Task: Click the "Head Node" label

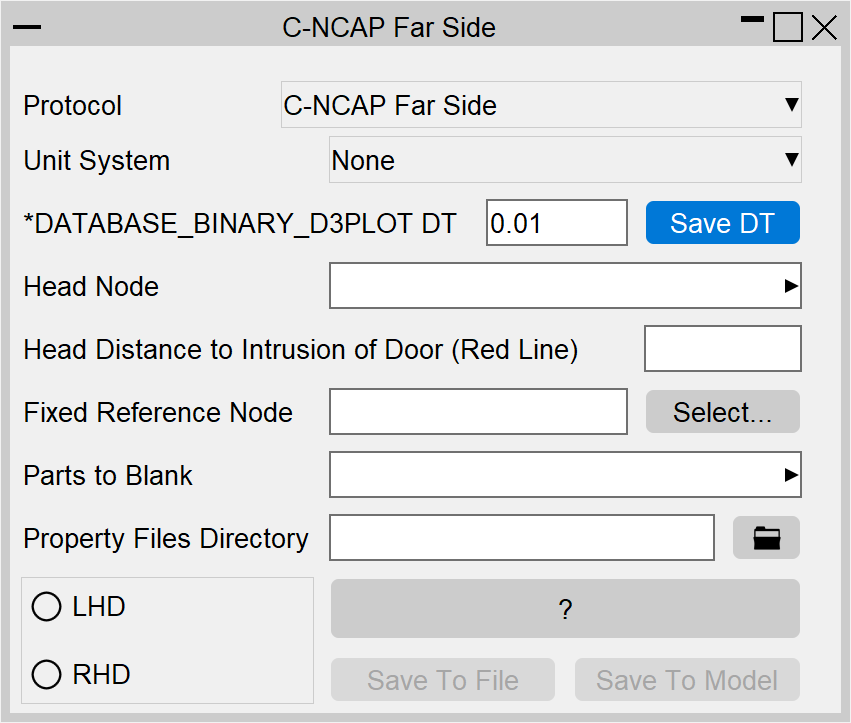Action: point(91,286)
